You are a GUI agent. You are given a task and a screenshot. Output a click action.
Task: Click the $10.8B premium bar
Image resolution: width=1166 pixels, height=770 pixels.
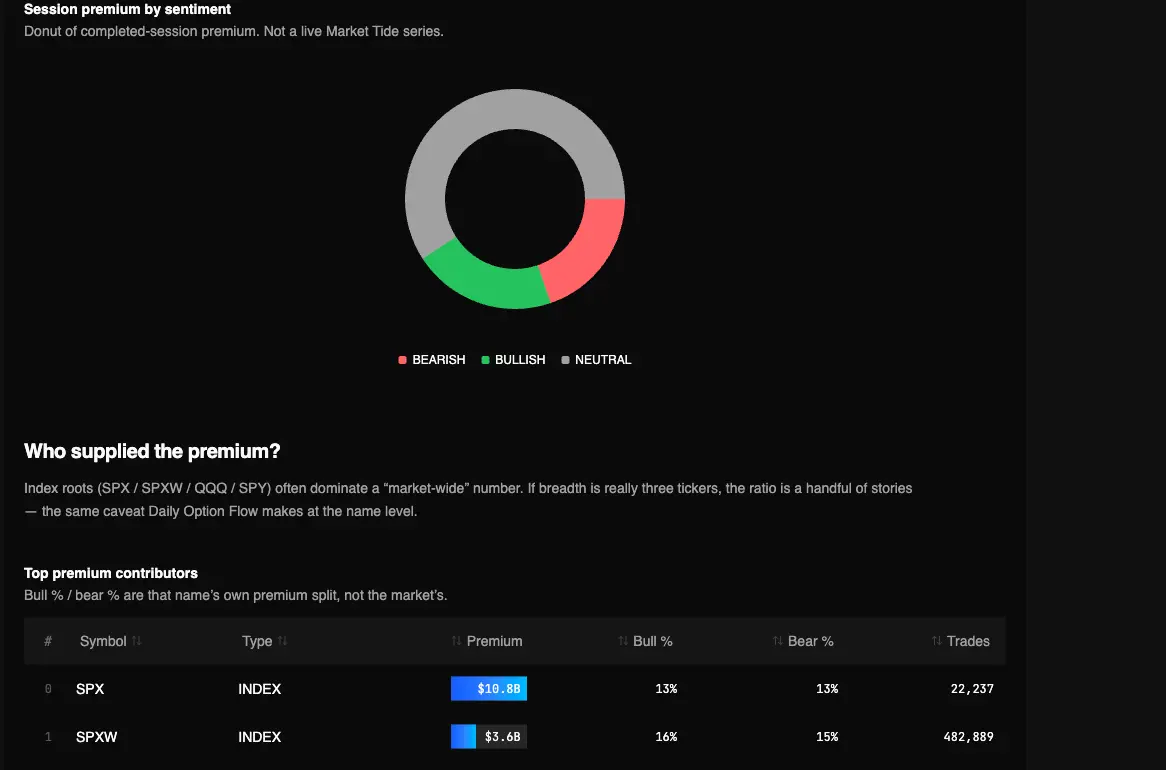click(489, 689)
